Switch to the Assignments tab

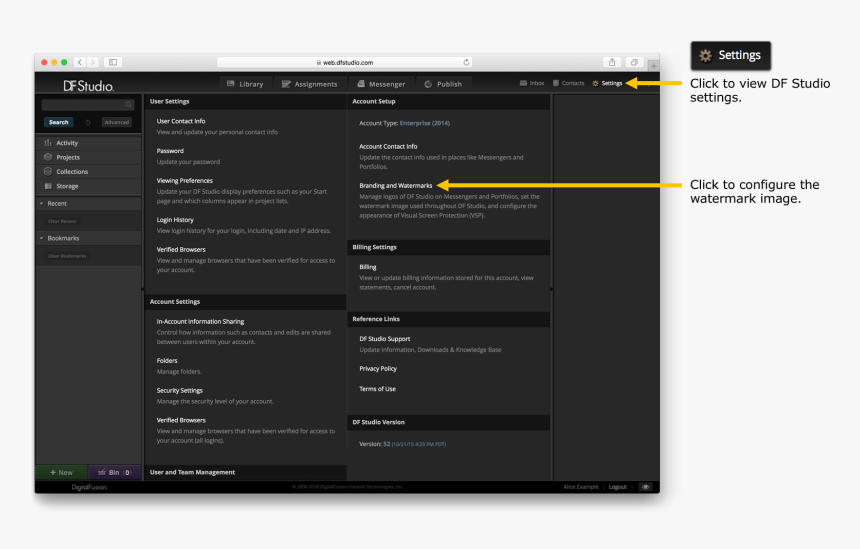(x=310, y=84)
